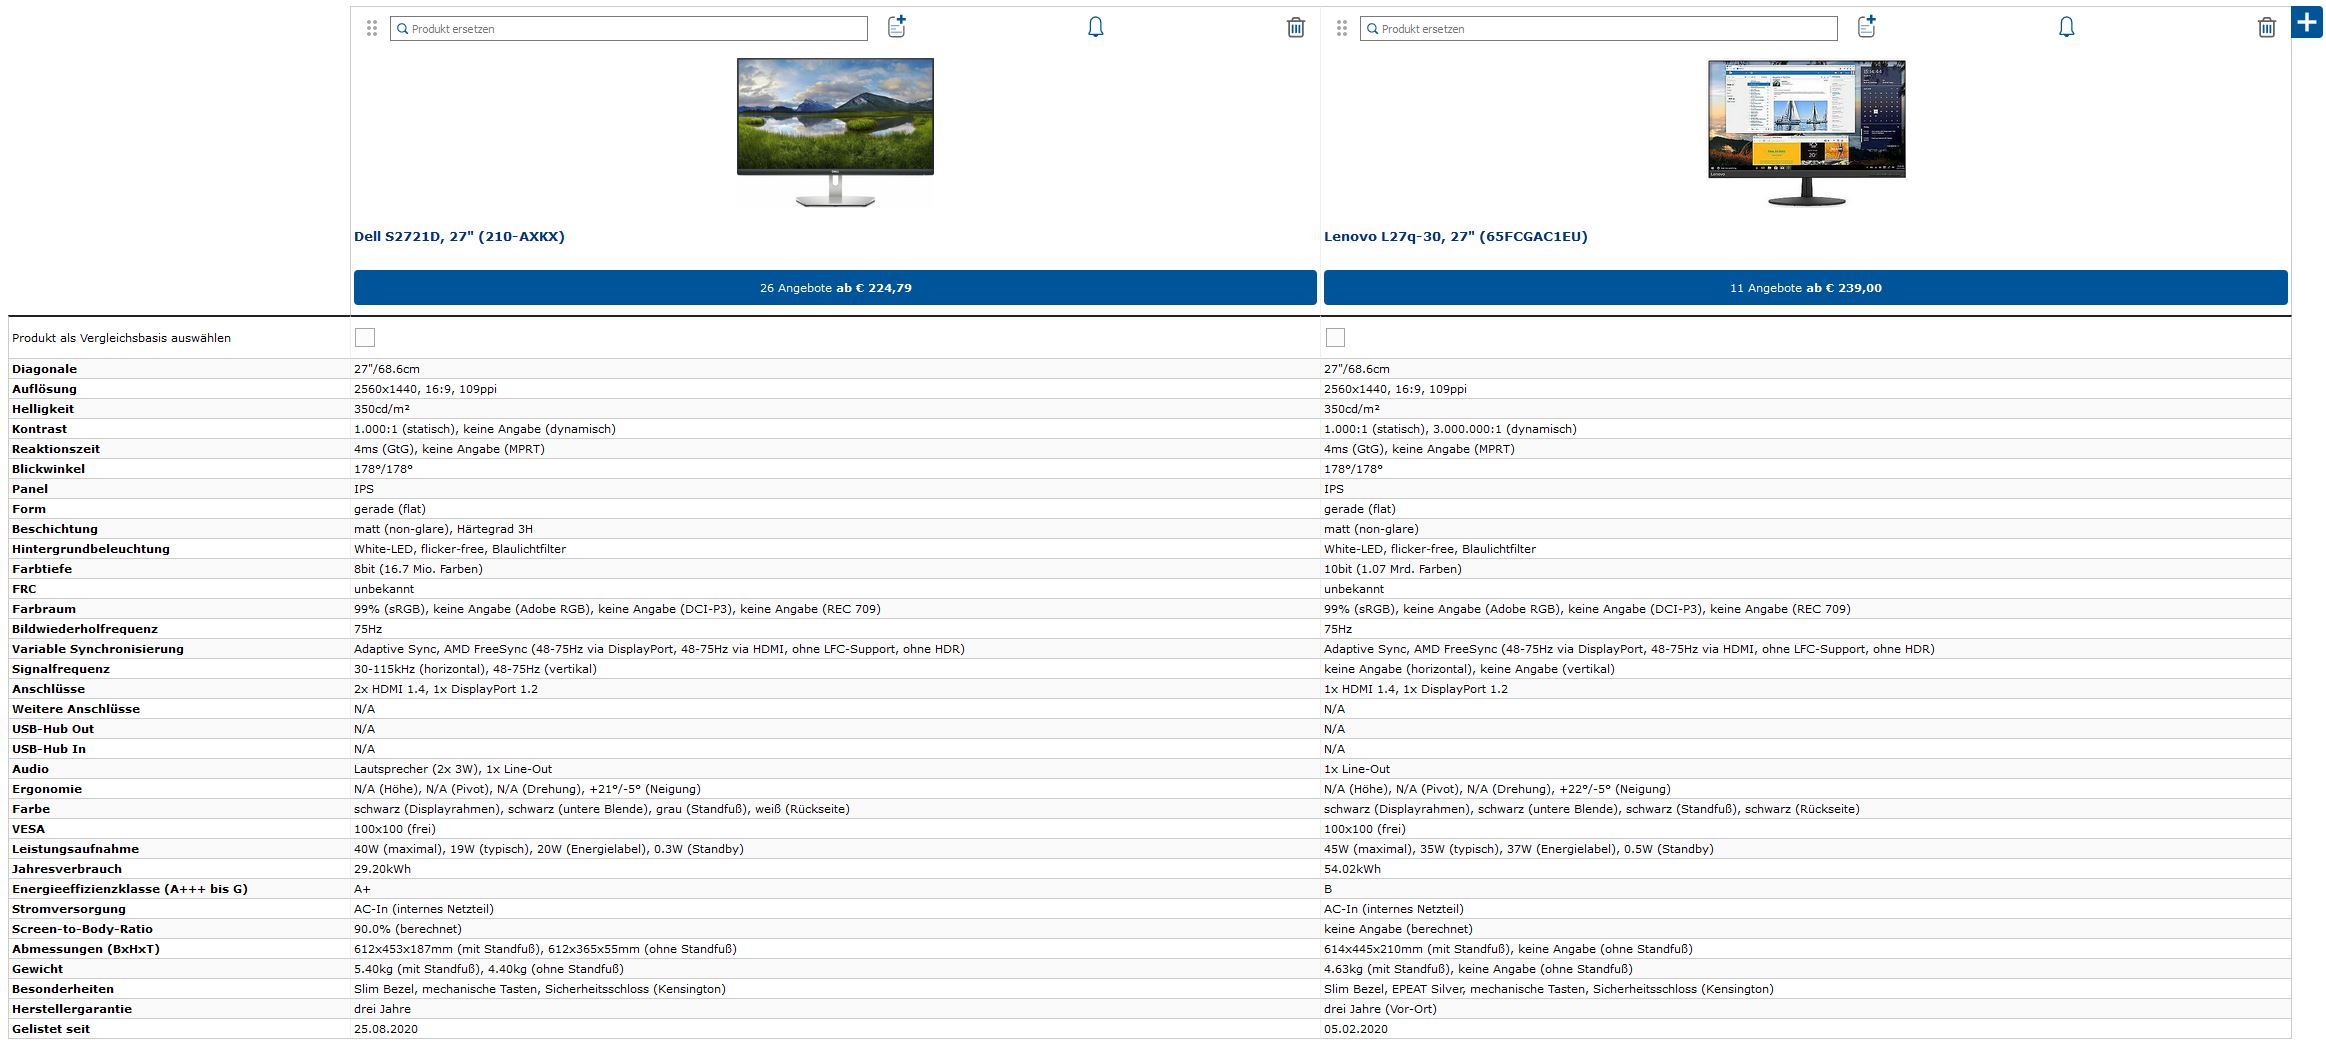Click Dell value '8bit (16.7 Mio. Farben)'
Image resolution: width=2326 pixels, height=1046 pixels.
pos(418,569)
